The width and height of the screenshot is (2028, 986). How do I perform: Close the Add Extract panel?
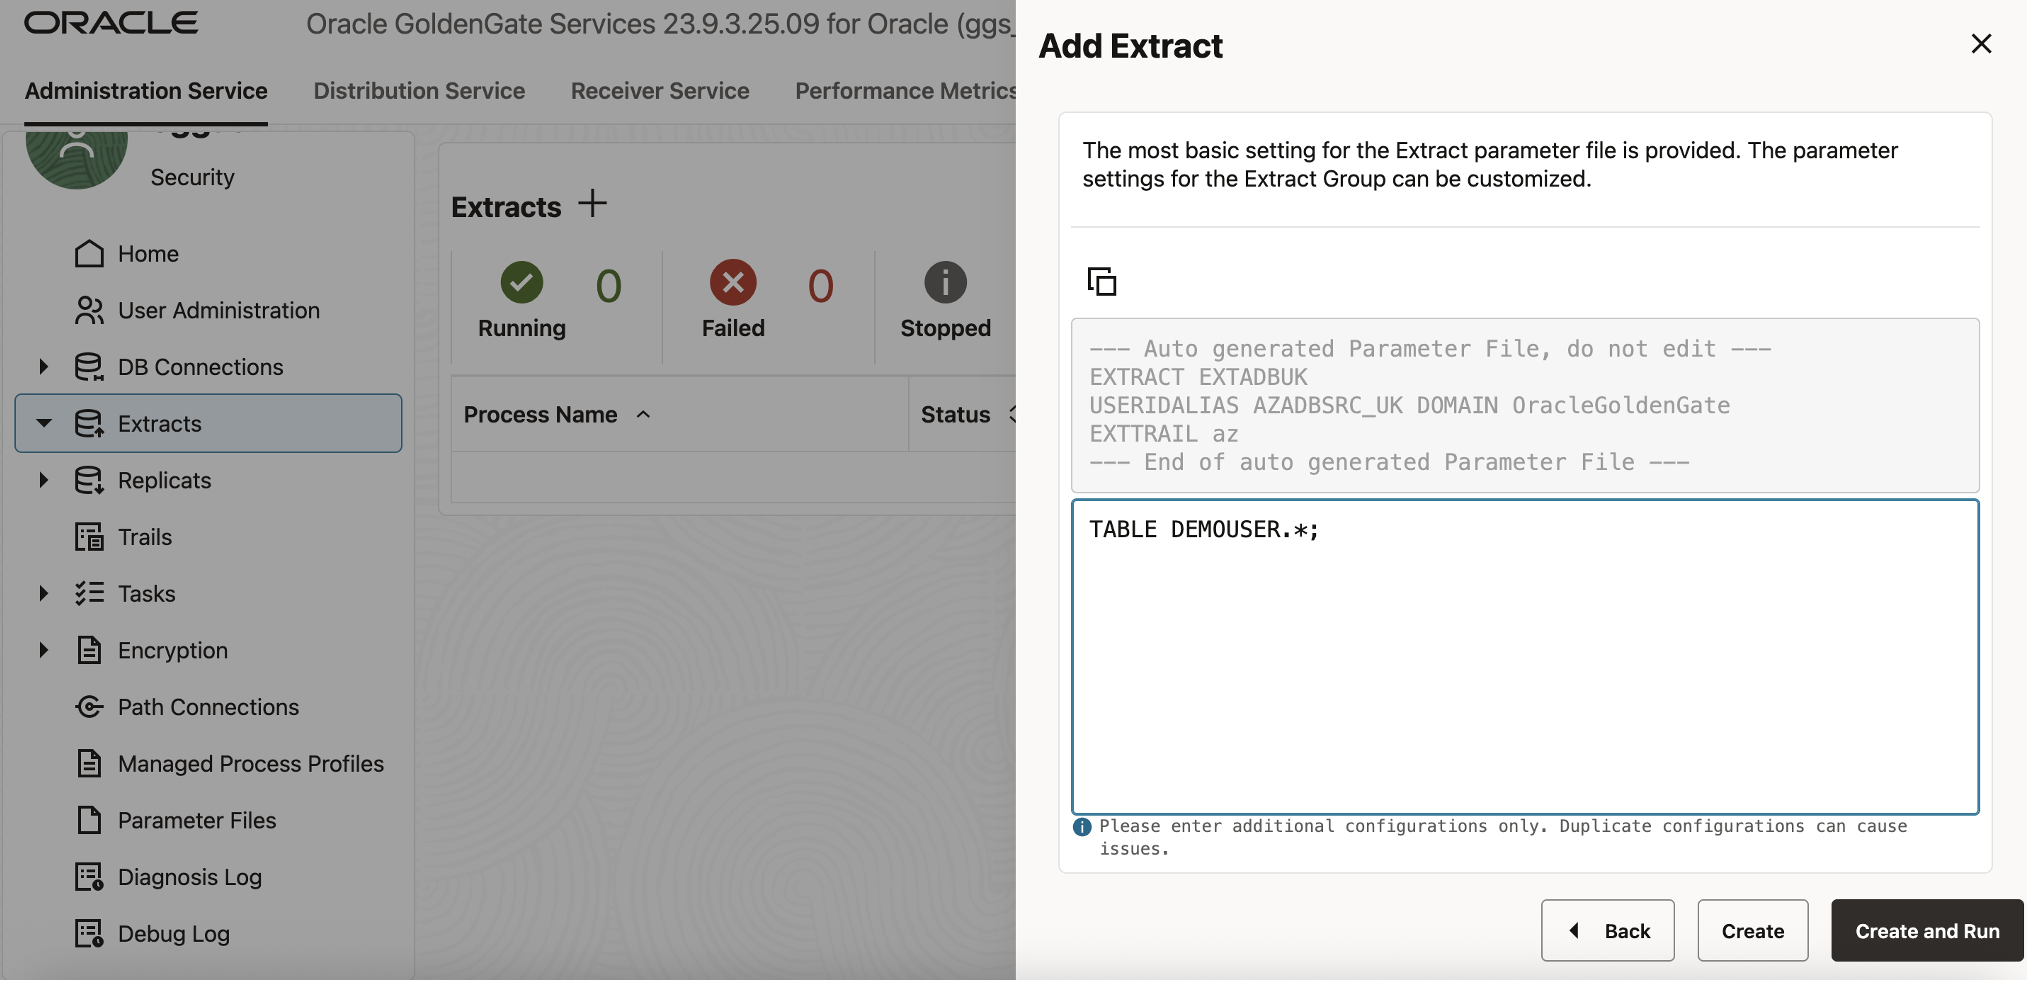[x=1981, y=44]
